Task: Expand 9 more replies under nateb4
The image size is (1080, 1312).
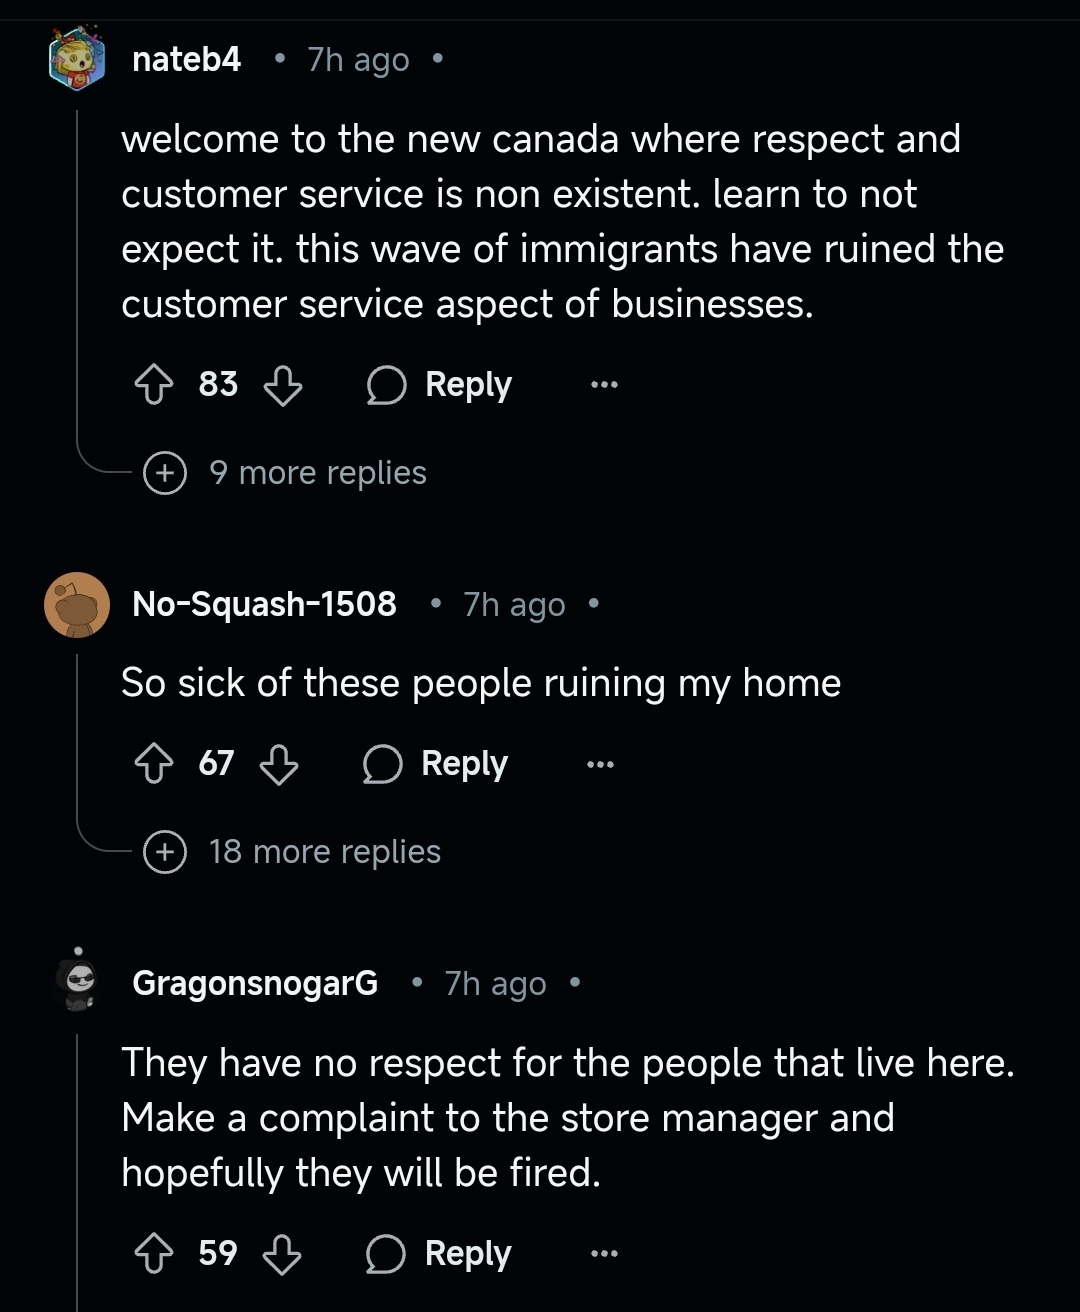Action: click(x=287, y=472)
